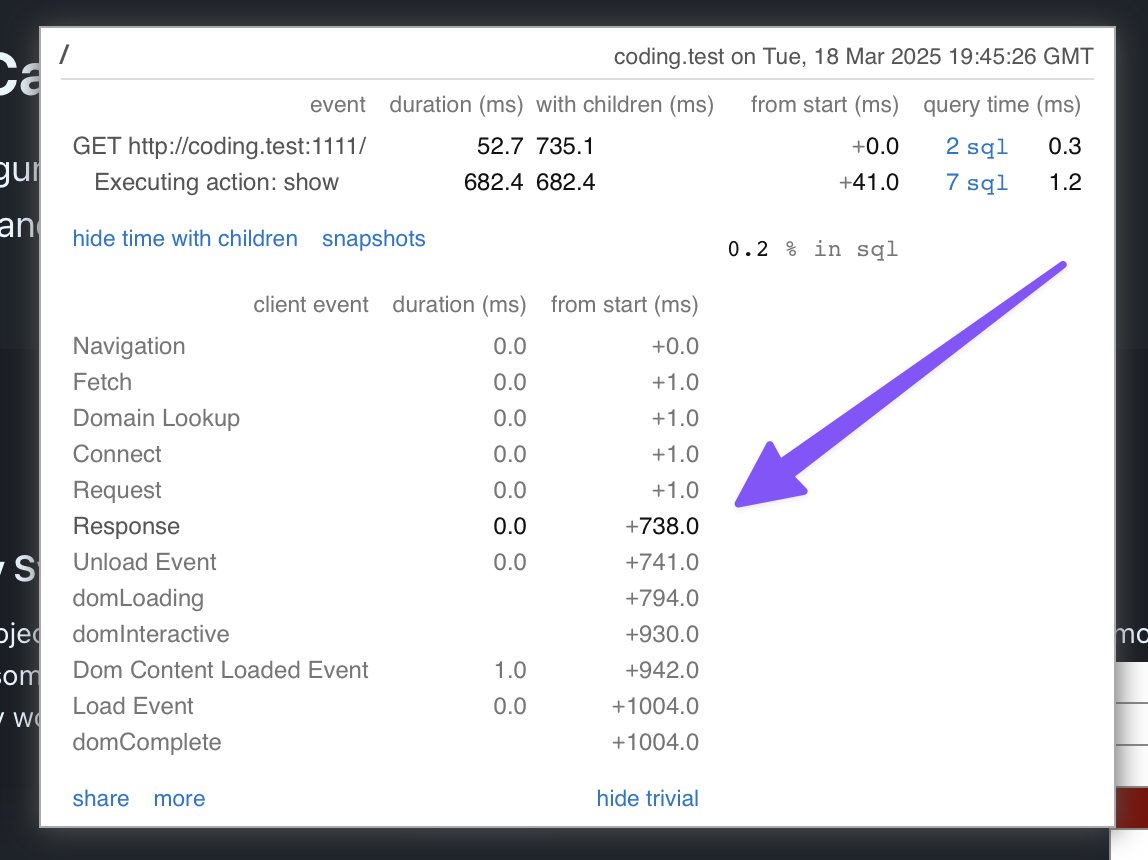1148x860 pixels.
Task: Click the 0.2 % in sql text
Action: [x=813, y=249]
